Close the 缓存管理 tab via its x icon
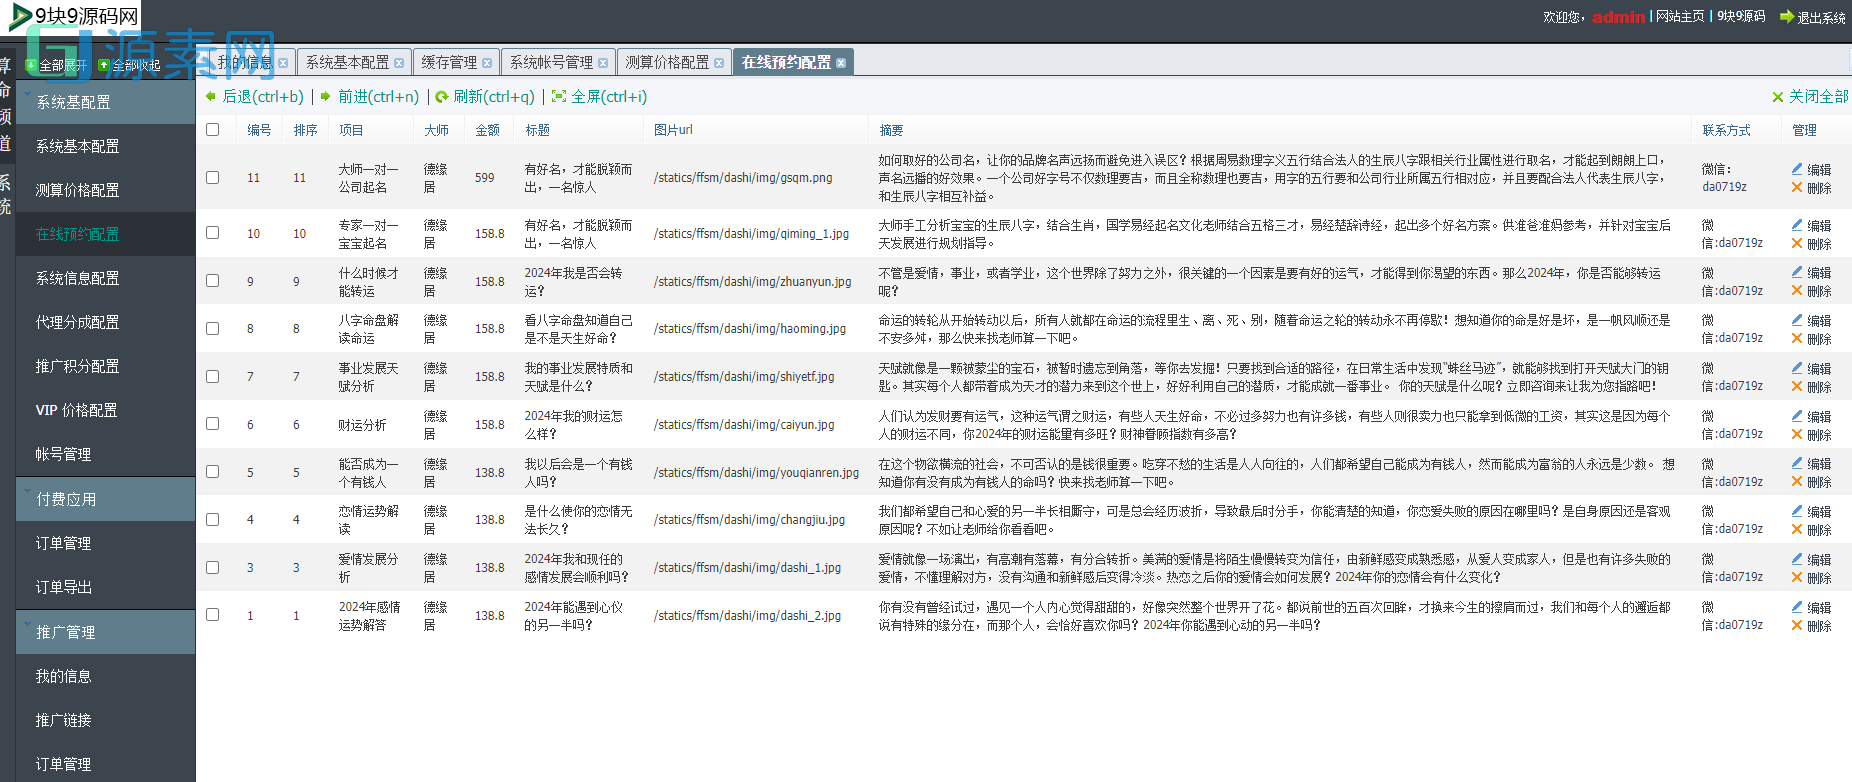Image resolution: width=1852 pixels, height=782 pixels. tap(487, 63)
